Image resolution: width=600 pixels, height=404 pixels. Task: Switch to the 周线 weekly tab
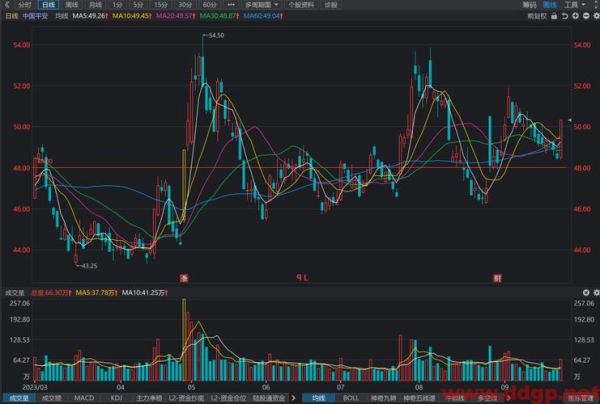click(x=71, y=5)
